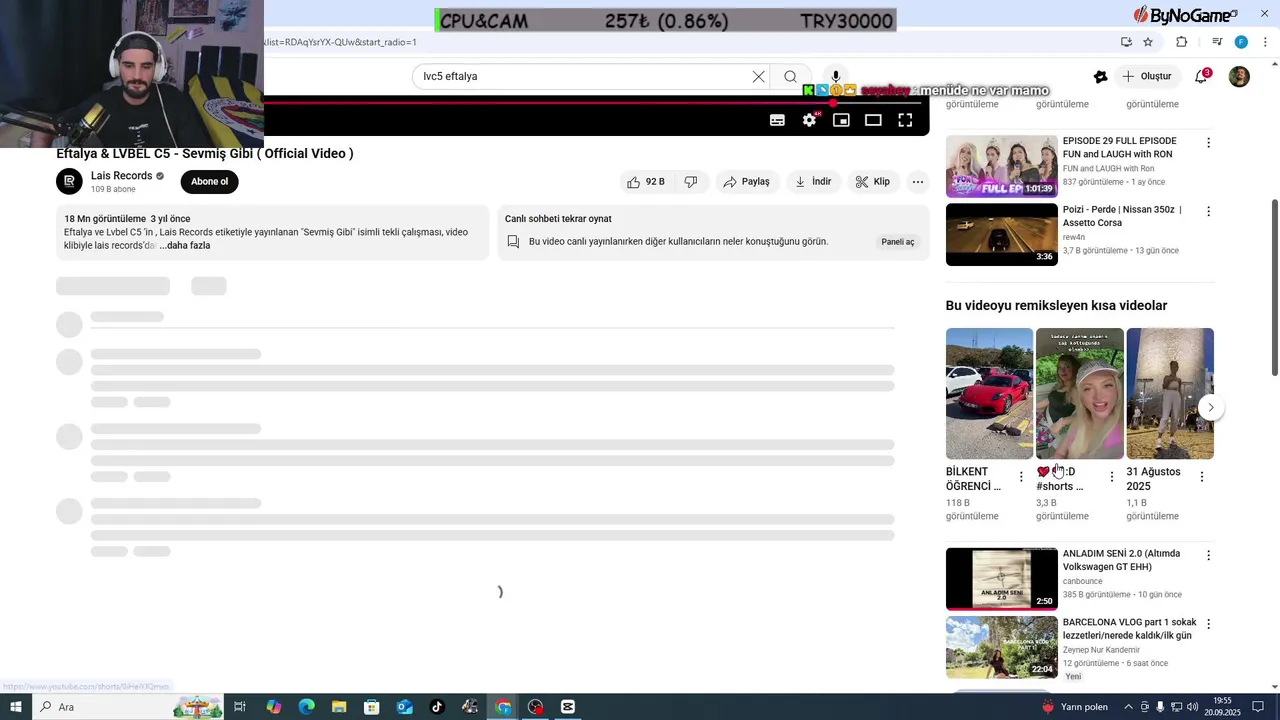Open Windows notification center

coord(1258,707)
